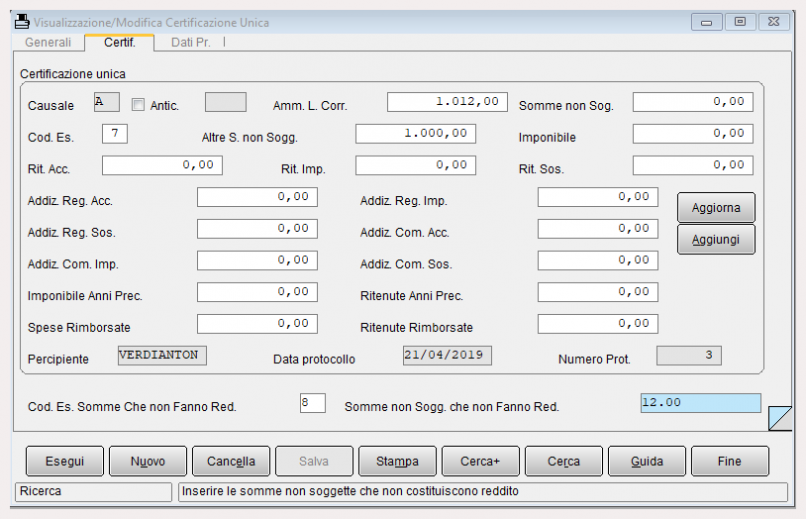Minimize the Certificazione Unica window
The image size is (806, 519).
pyautogui.click(x=707, y=22)
